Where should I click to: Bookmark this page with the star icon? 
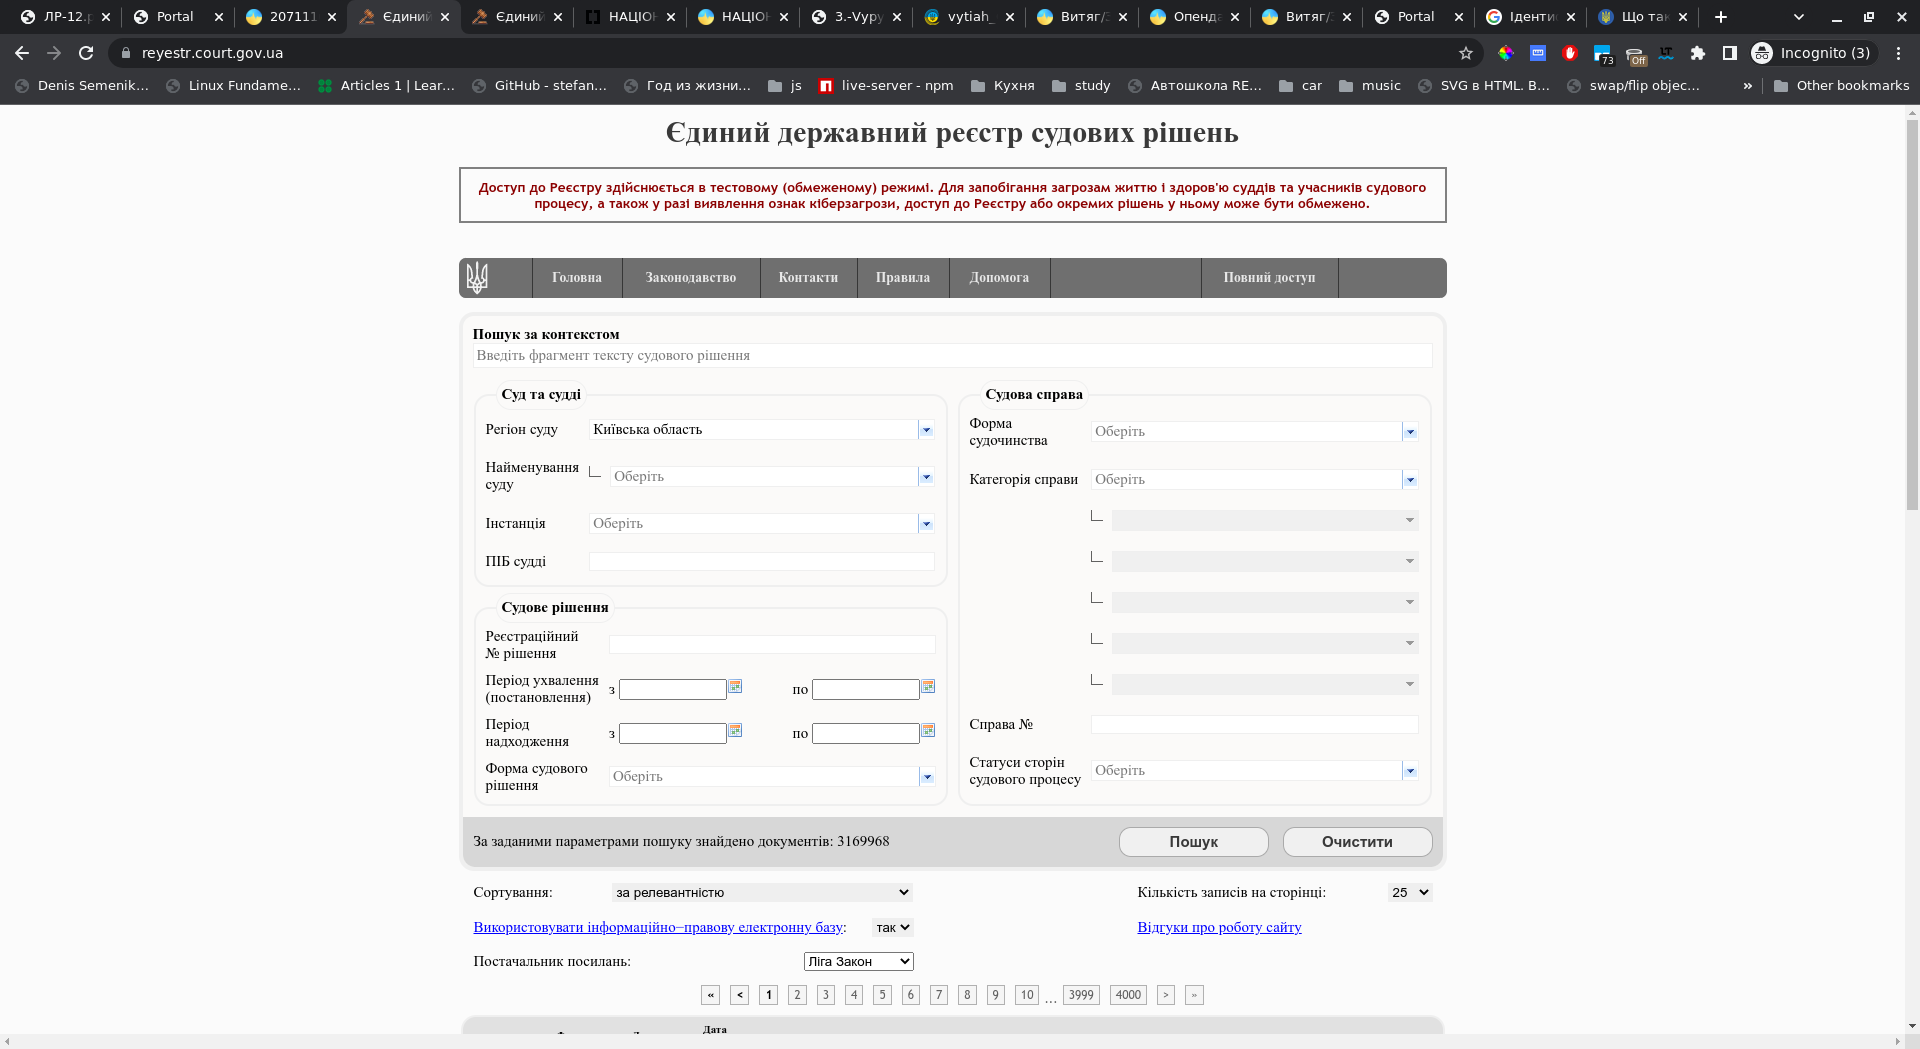(1466, 53)
